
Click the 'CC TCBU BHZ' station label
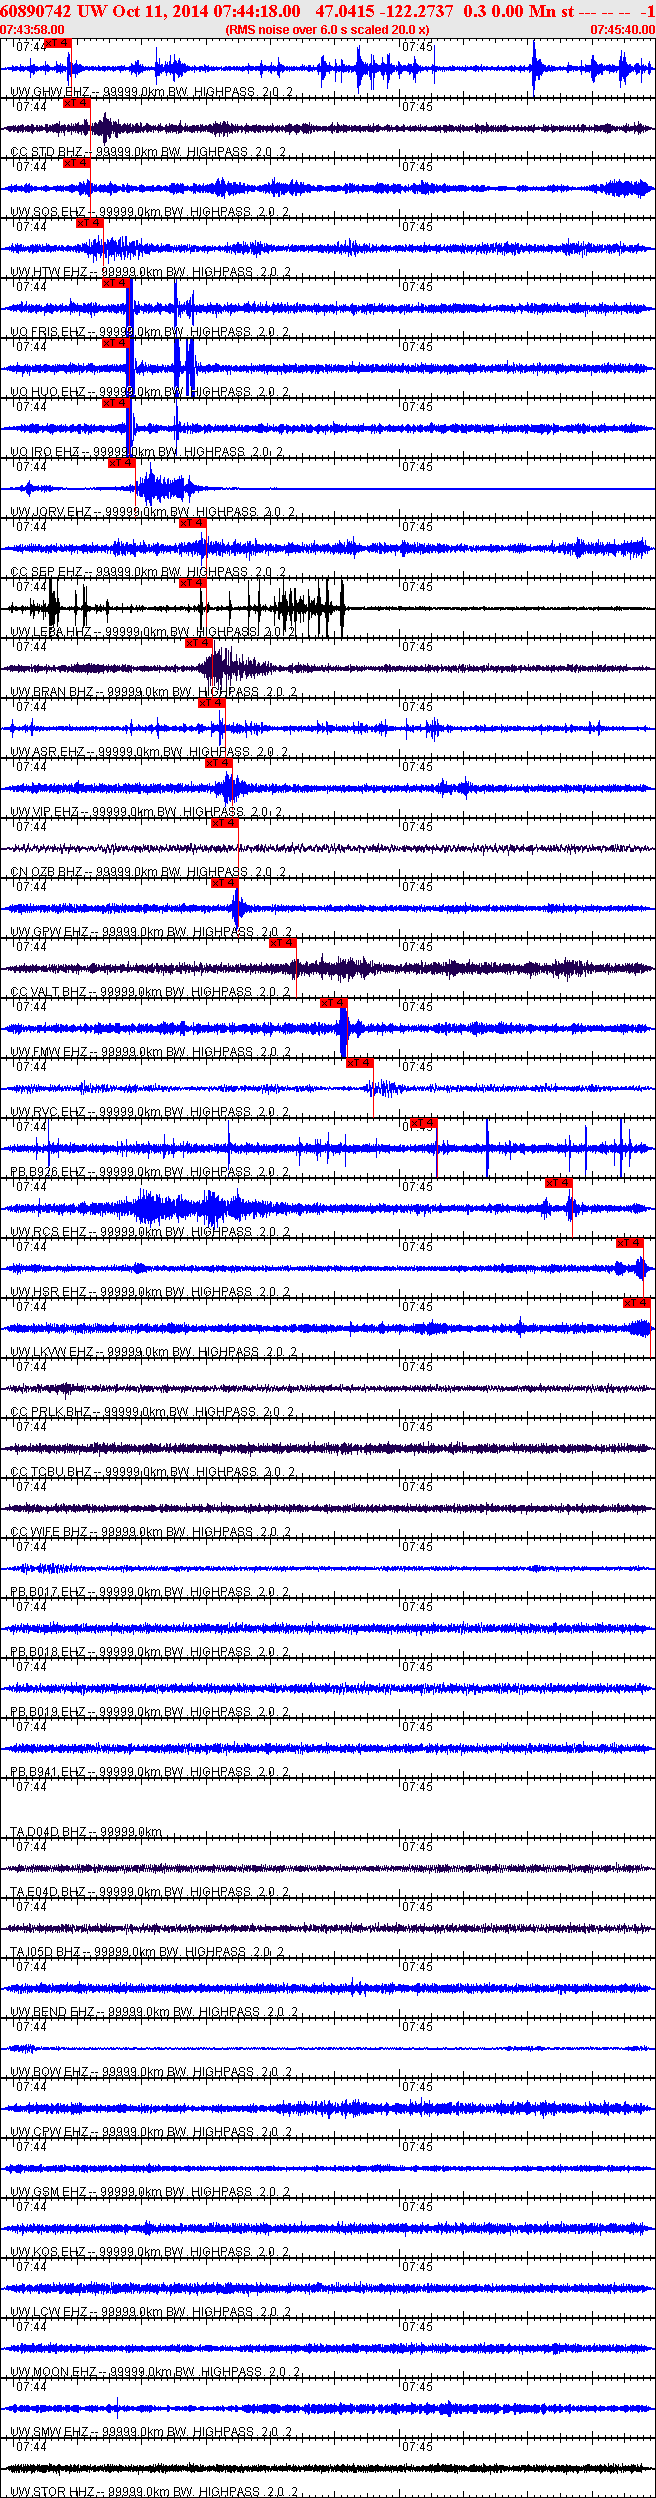[51, 1472]
